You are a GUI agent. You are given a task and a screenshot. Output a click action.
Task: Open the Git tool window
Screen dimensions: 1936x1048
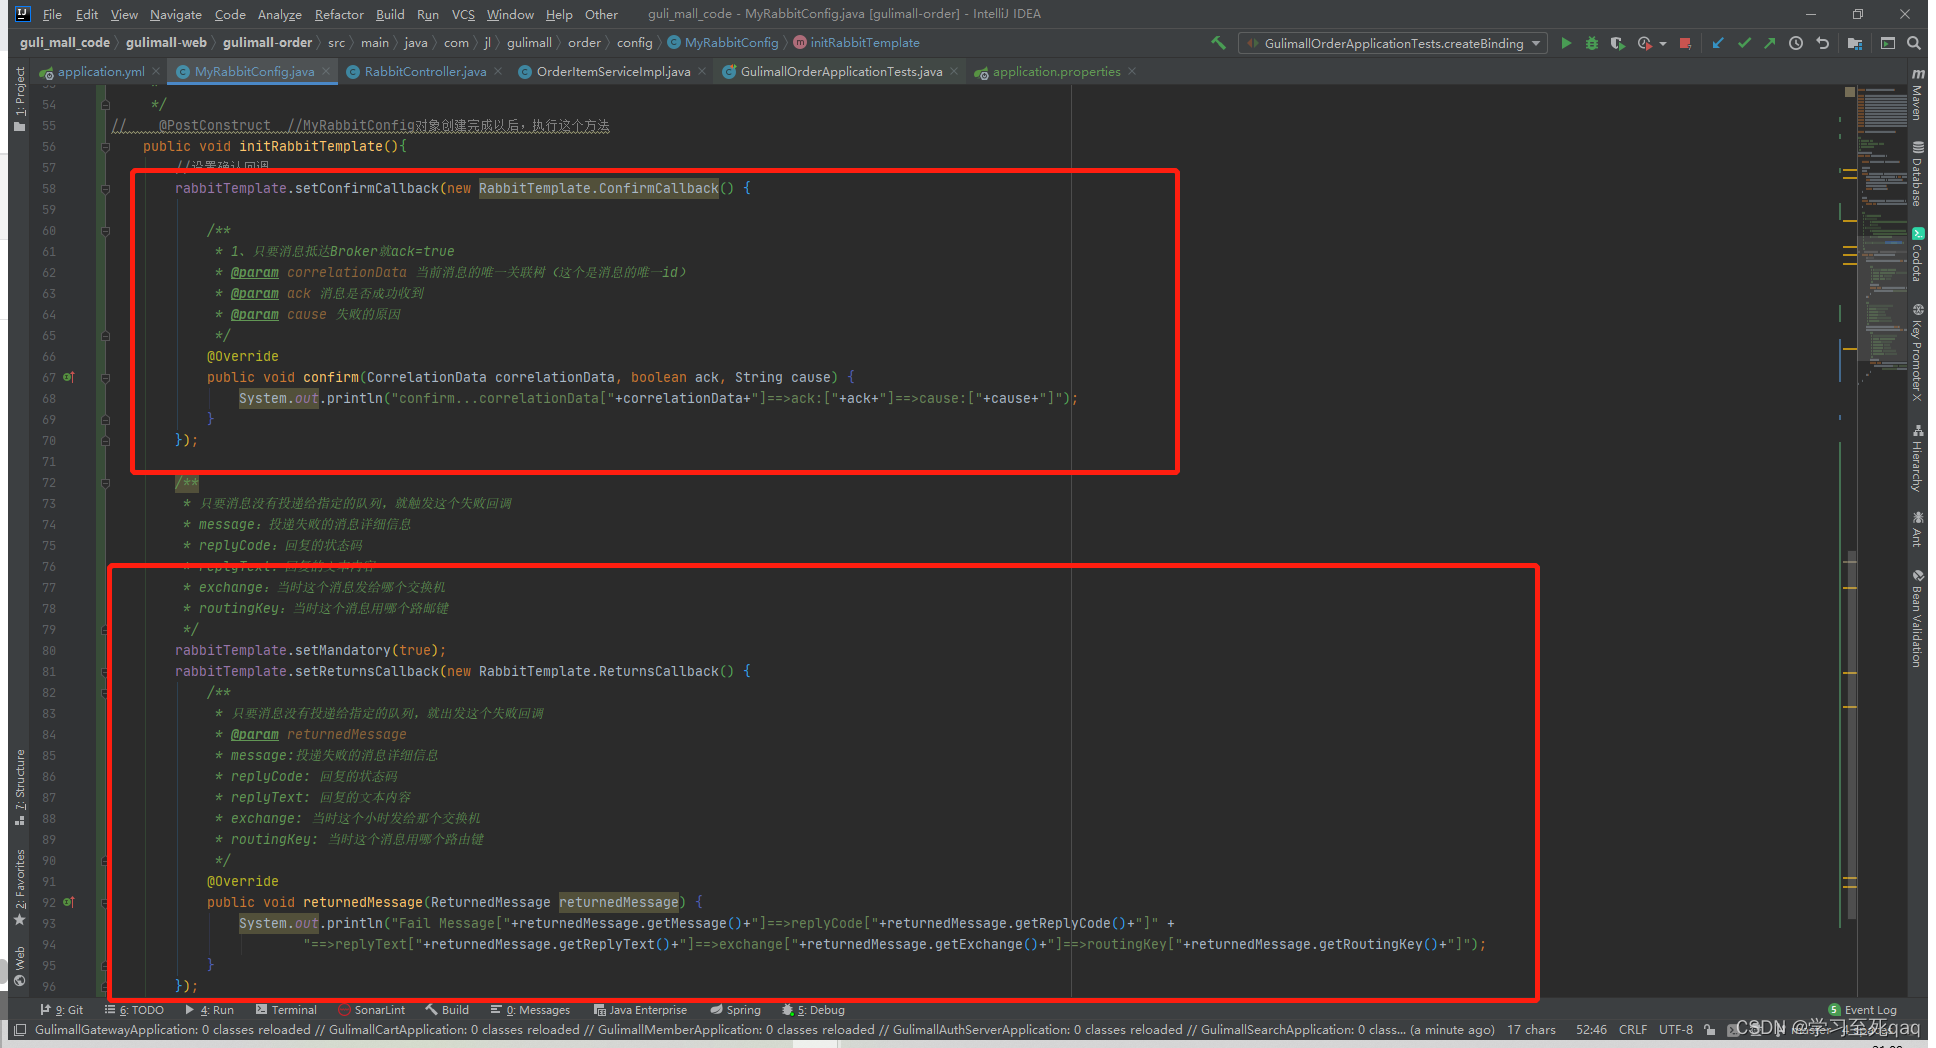pos(62,1010)
